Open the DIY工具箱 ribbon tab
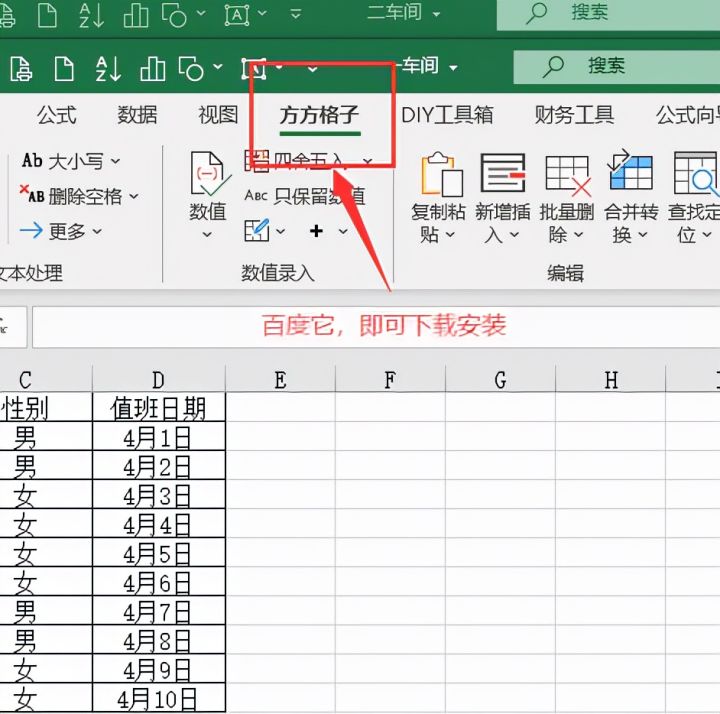Image resolution: width=720 pixels, height=714 pixels. click(447, 115)
